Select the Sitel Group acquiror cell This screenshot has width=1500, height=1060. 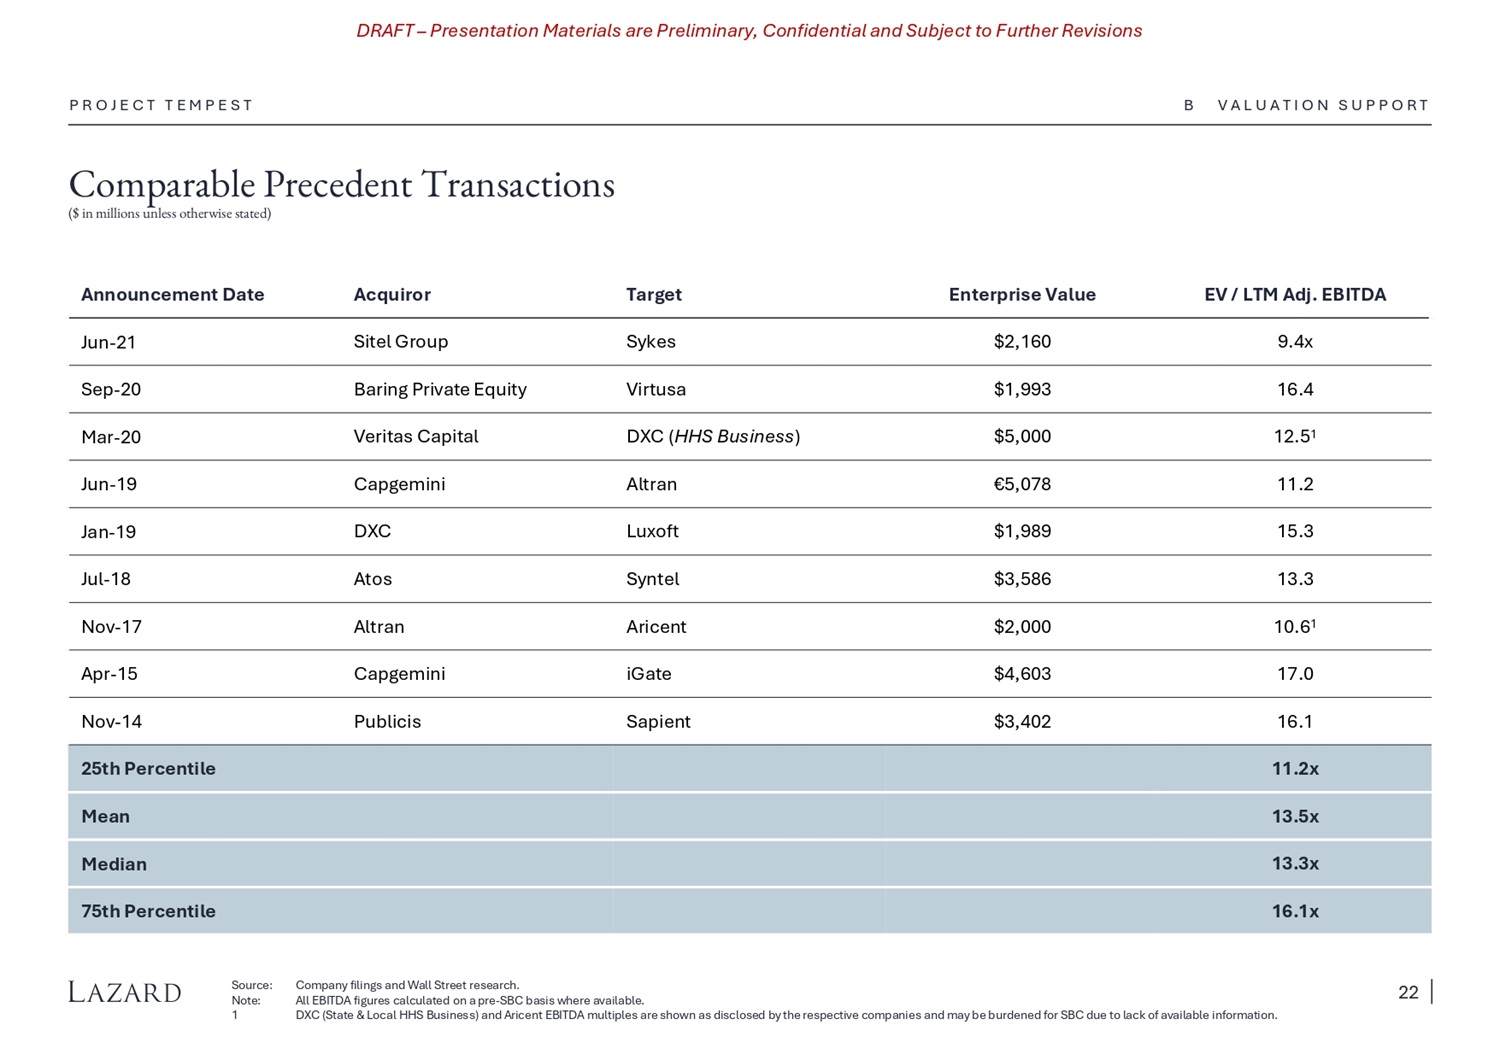(x=400, y=342)
